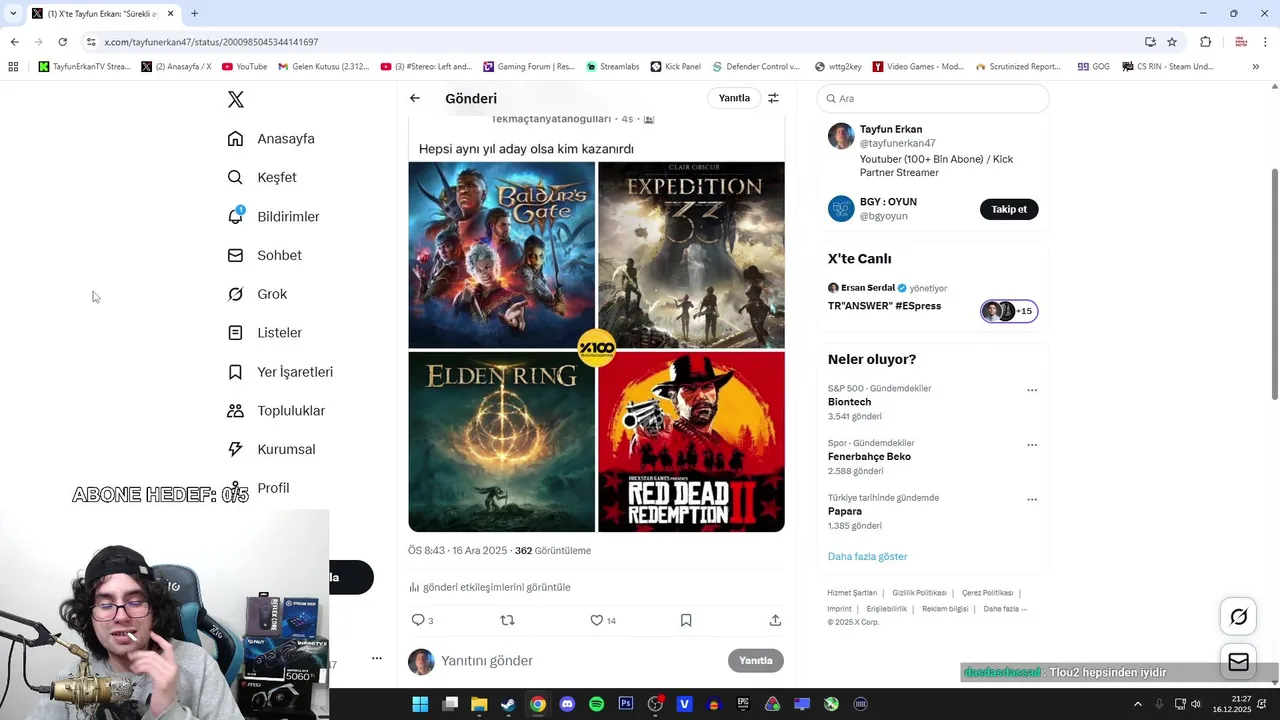Click Daha fazla göster
The height and width of the screenshot is (720, 1280).
tap(867, 556)
